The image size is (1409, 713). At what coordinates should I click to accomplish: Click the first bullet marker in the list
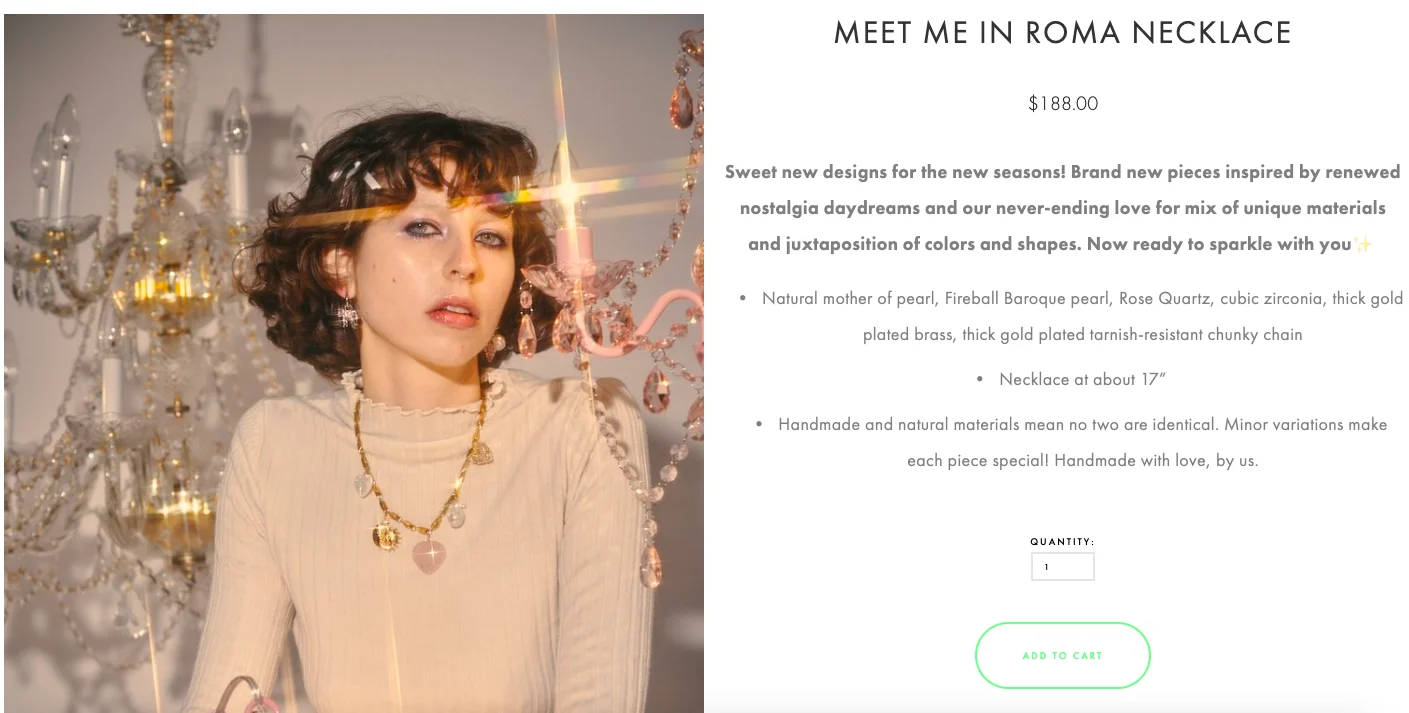pos(742,297)
